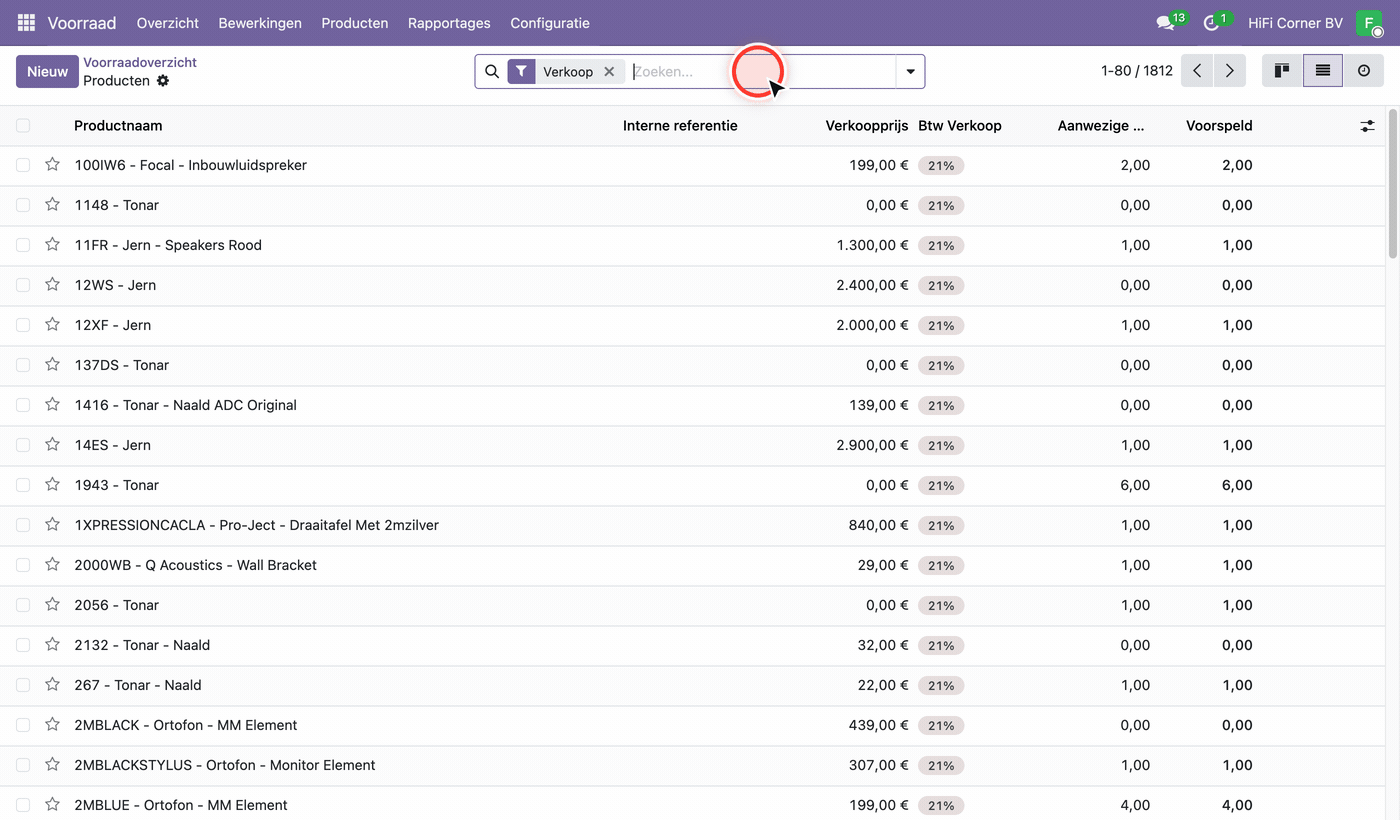Open the Bewerkingen menu
Viewport: 1400px width, 820px height.
click(260, 23)
